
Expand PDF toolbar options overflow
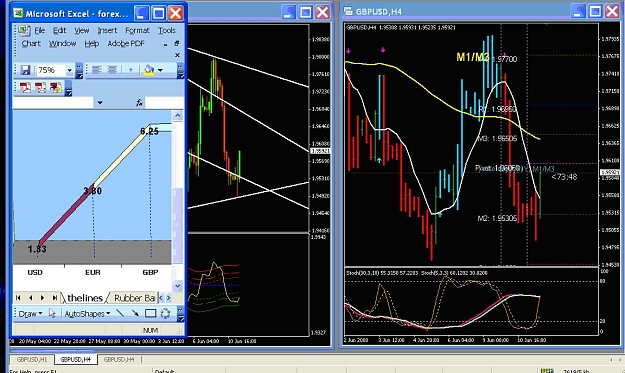pos(69,88)
